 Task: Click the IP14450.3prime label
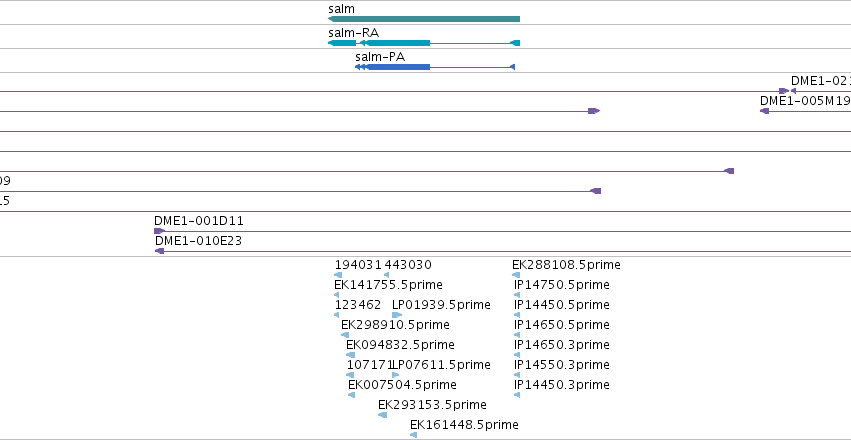click(x=562, y=385)
